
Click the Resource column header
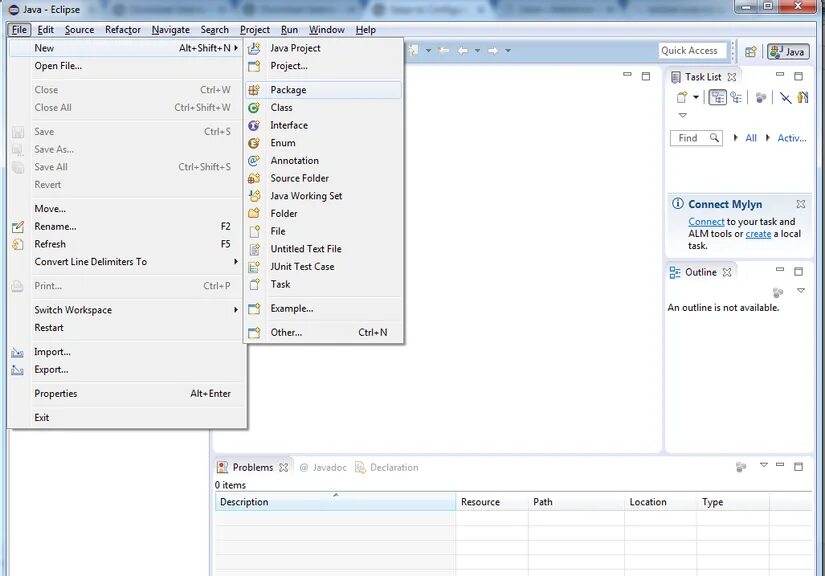coord(491,502)
